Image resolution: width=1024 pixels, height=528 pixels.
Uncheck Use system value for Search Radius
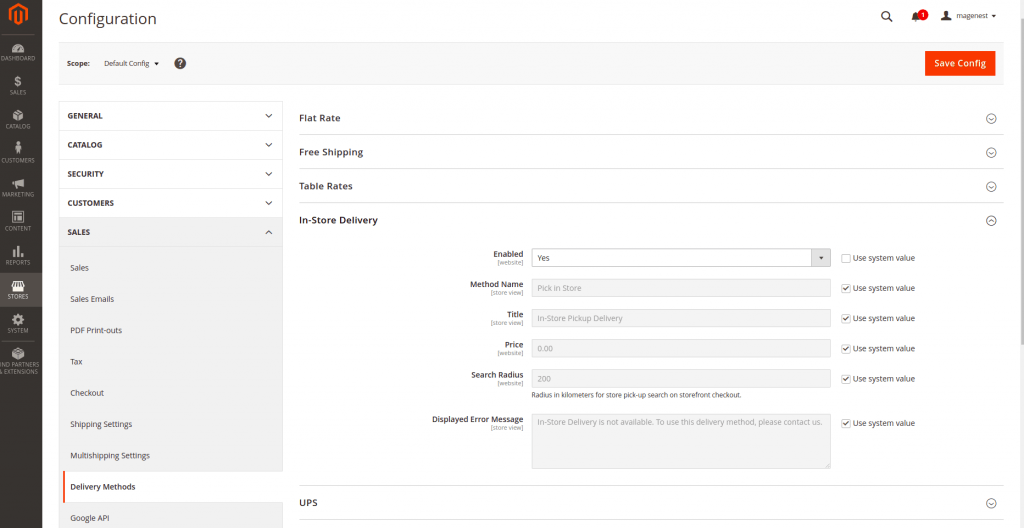[x=846, y=378]
